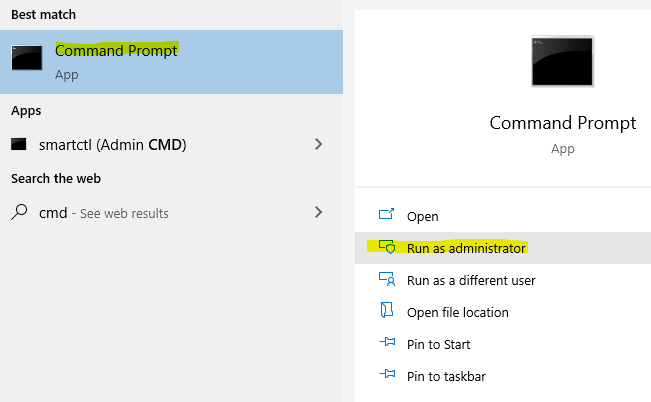Click the large Command Prompt icon in details pane
This screenshot has width=651, height=402.
click(562, 67)
